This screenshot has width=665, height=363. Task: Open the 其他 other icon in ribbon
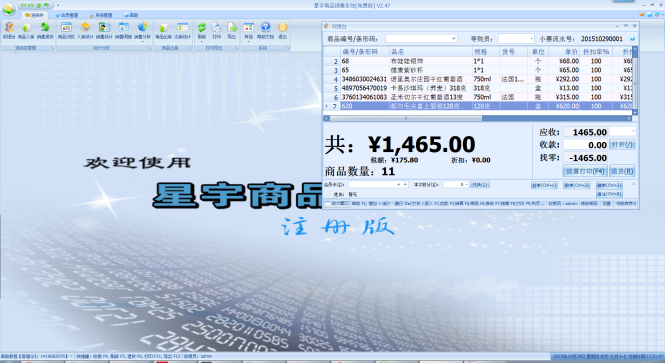[x=249, y=28]
